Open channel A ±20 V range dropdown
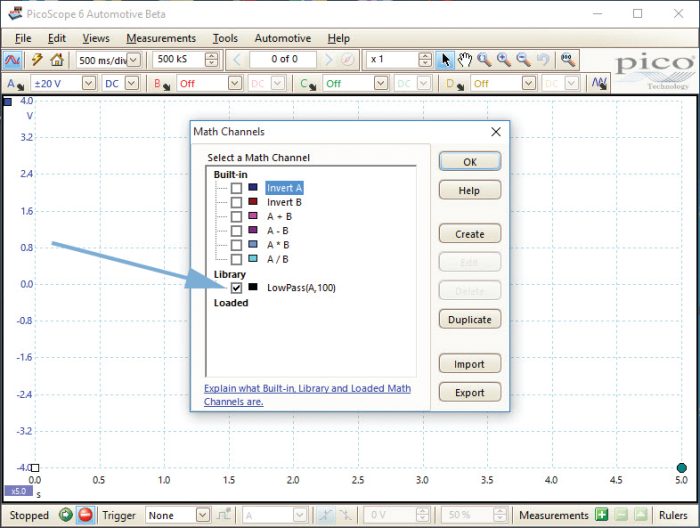 pos(89,83)
